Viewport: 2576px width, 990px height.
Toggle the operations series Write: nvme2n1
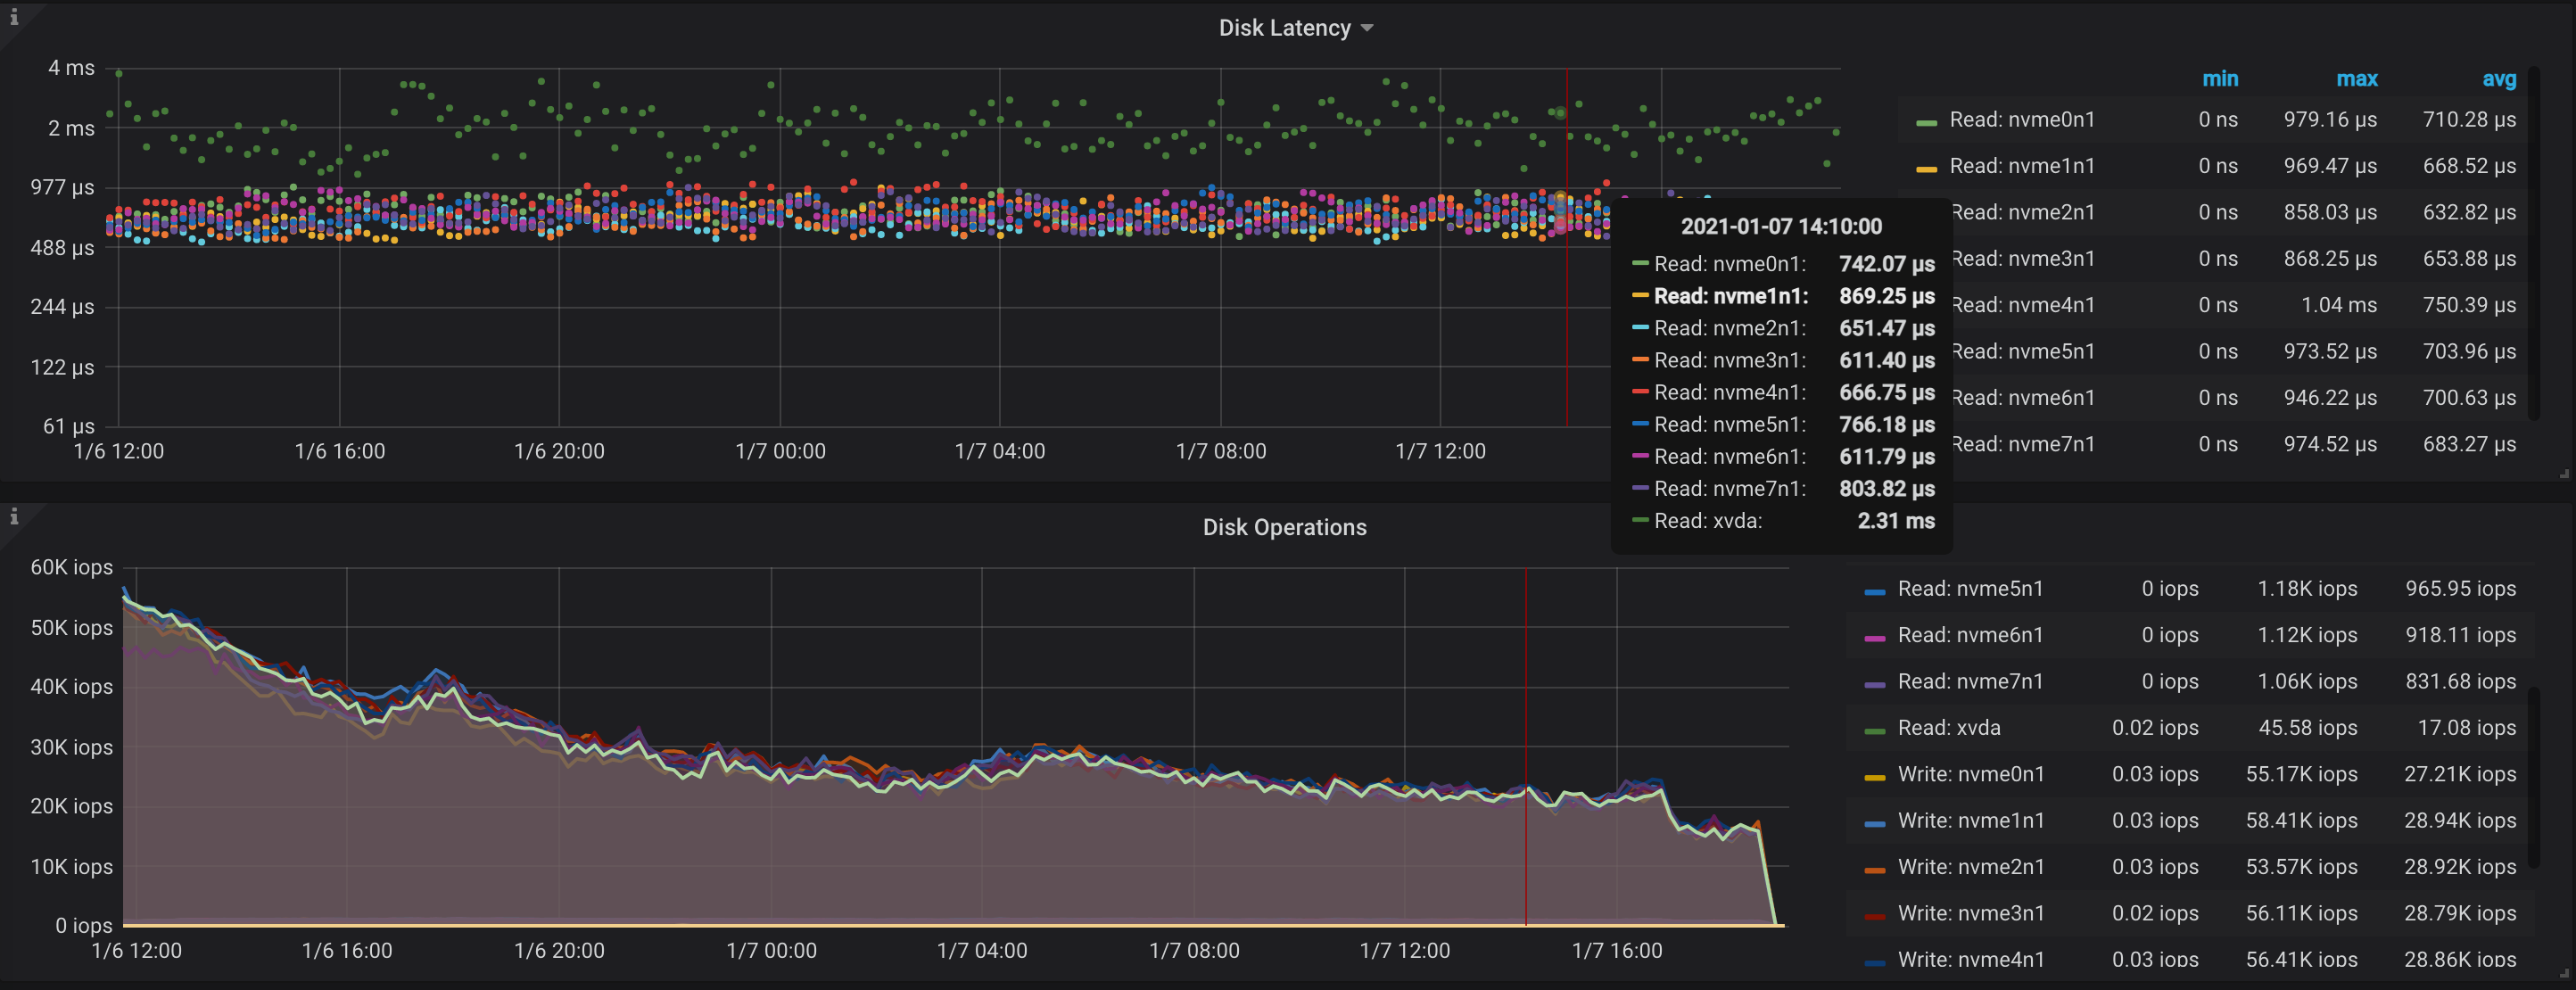pyautogui.click(x=1971, y=867)
